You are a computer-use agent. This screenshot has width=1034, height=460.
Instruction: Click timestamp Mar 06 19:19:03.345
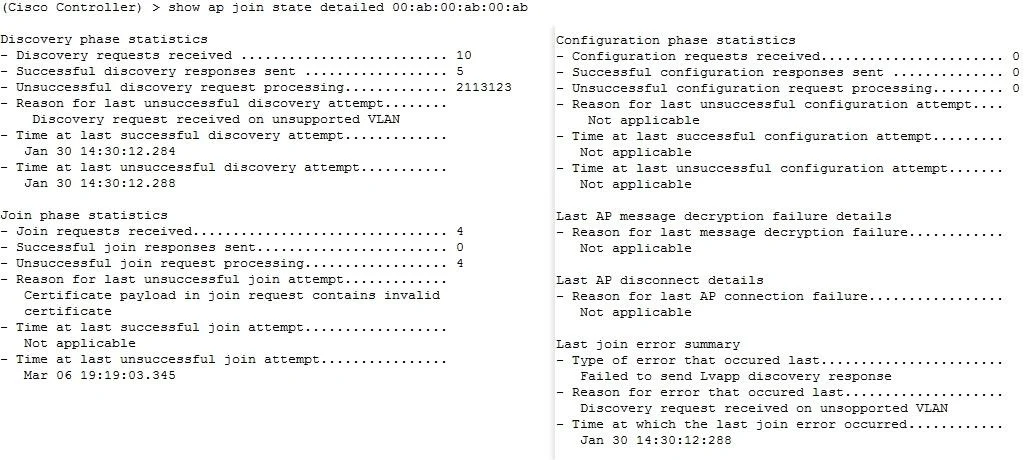pos(100,376)
